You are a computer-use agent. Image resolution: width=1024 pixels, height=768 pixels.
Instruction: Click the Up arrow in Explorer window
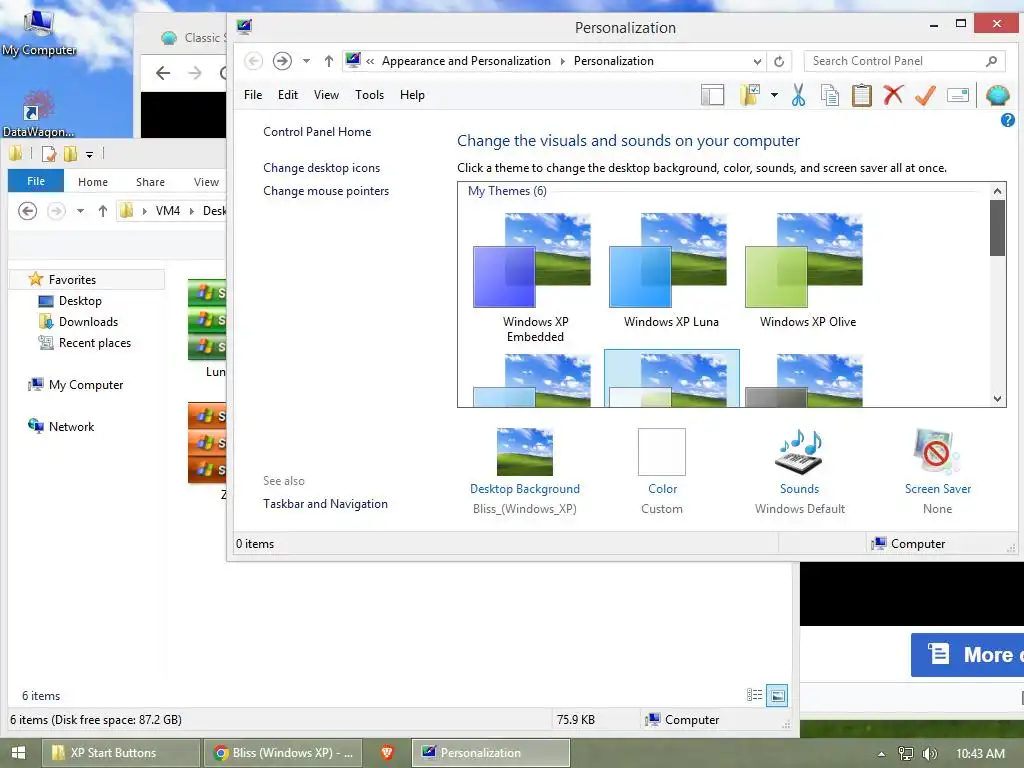click(103, 211)
